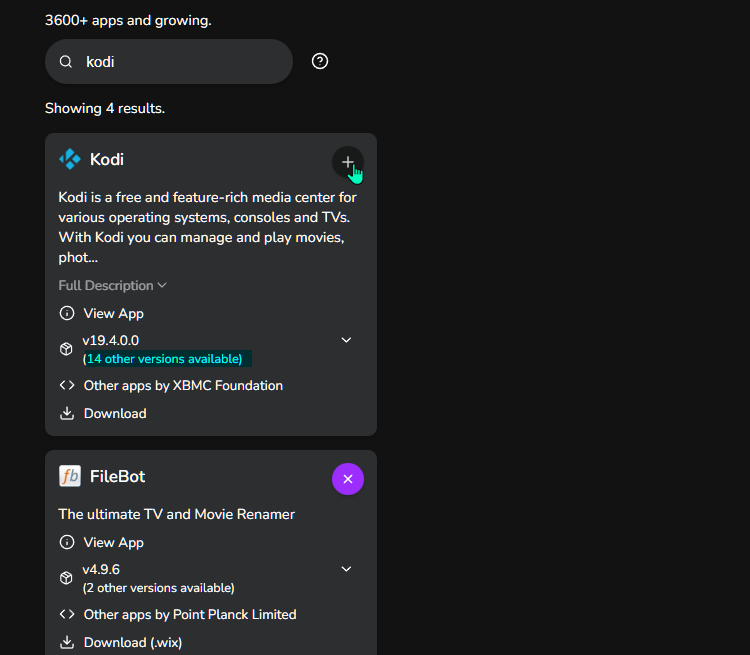Click the Kodi logo icon
750x655 pixels.
[70, 159]
